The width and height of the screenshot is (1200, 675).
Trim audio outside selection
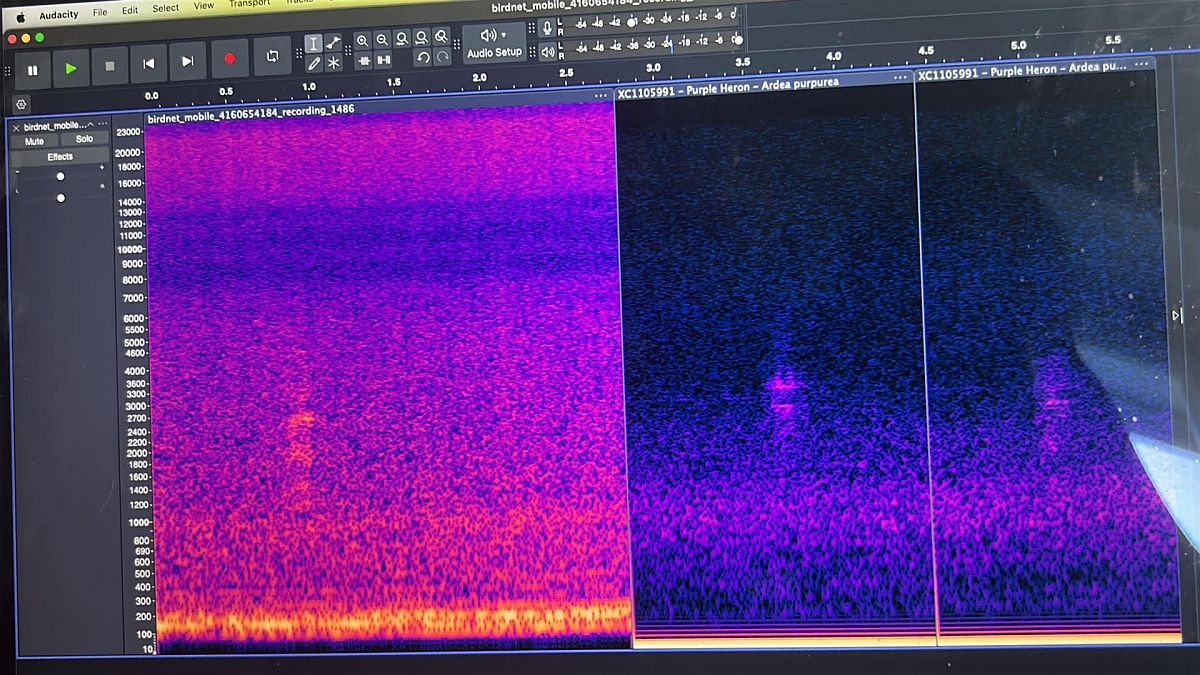[x=364, y=61]
